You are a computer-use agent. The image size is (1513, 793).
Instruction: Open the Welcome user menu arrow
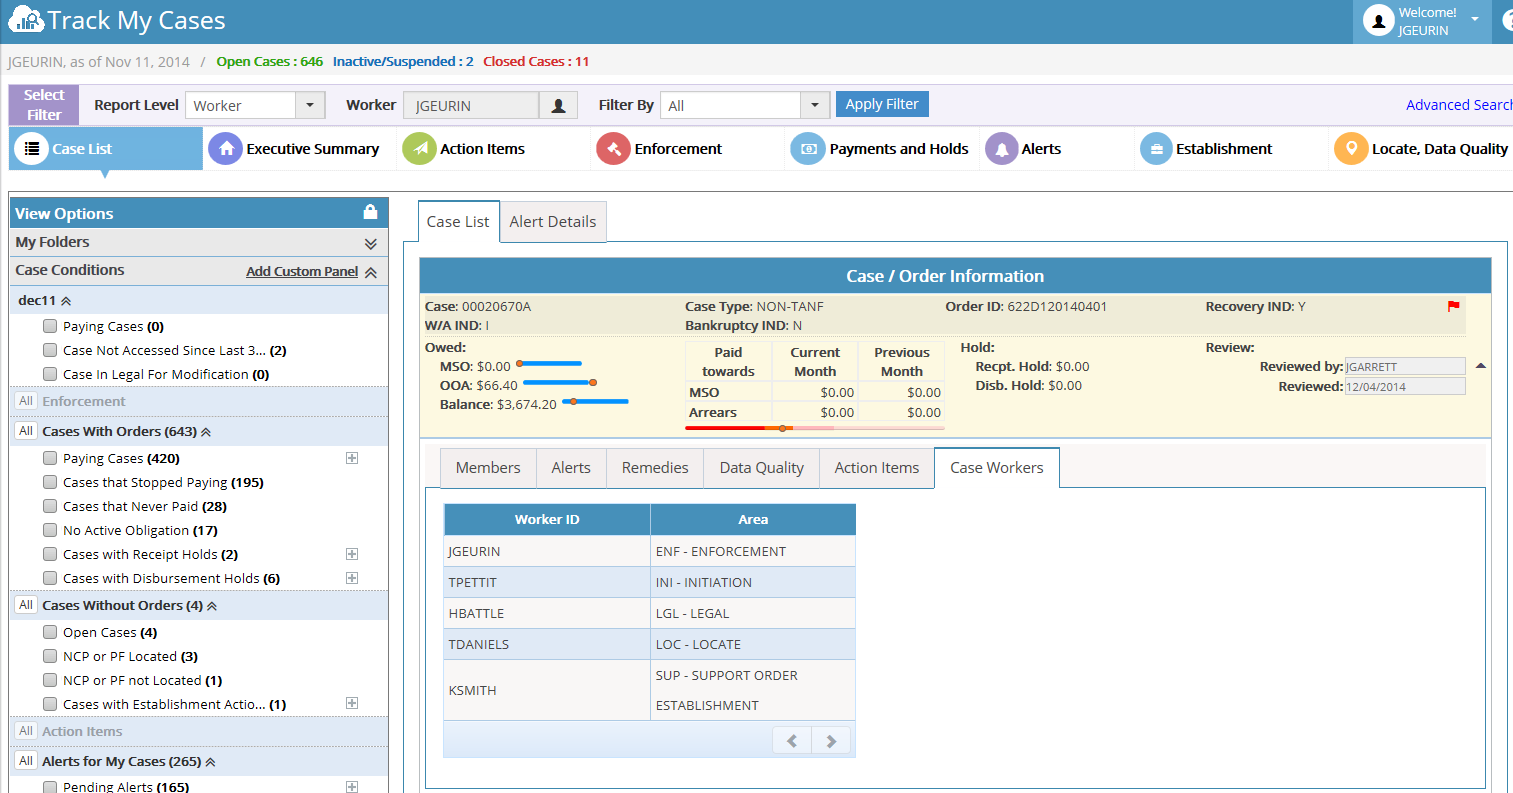tap(1474, 20)
